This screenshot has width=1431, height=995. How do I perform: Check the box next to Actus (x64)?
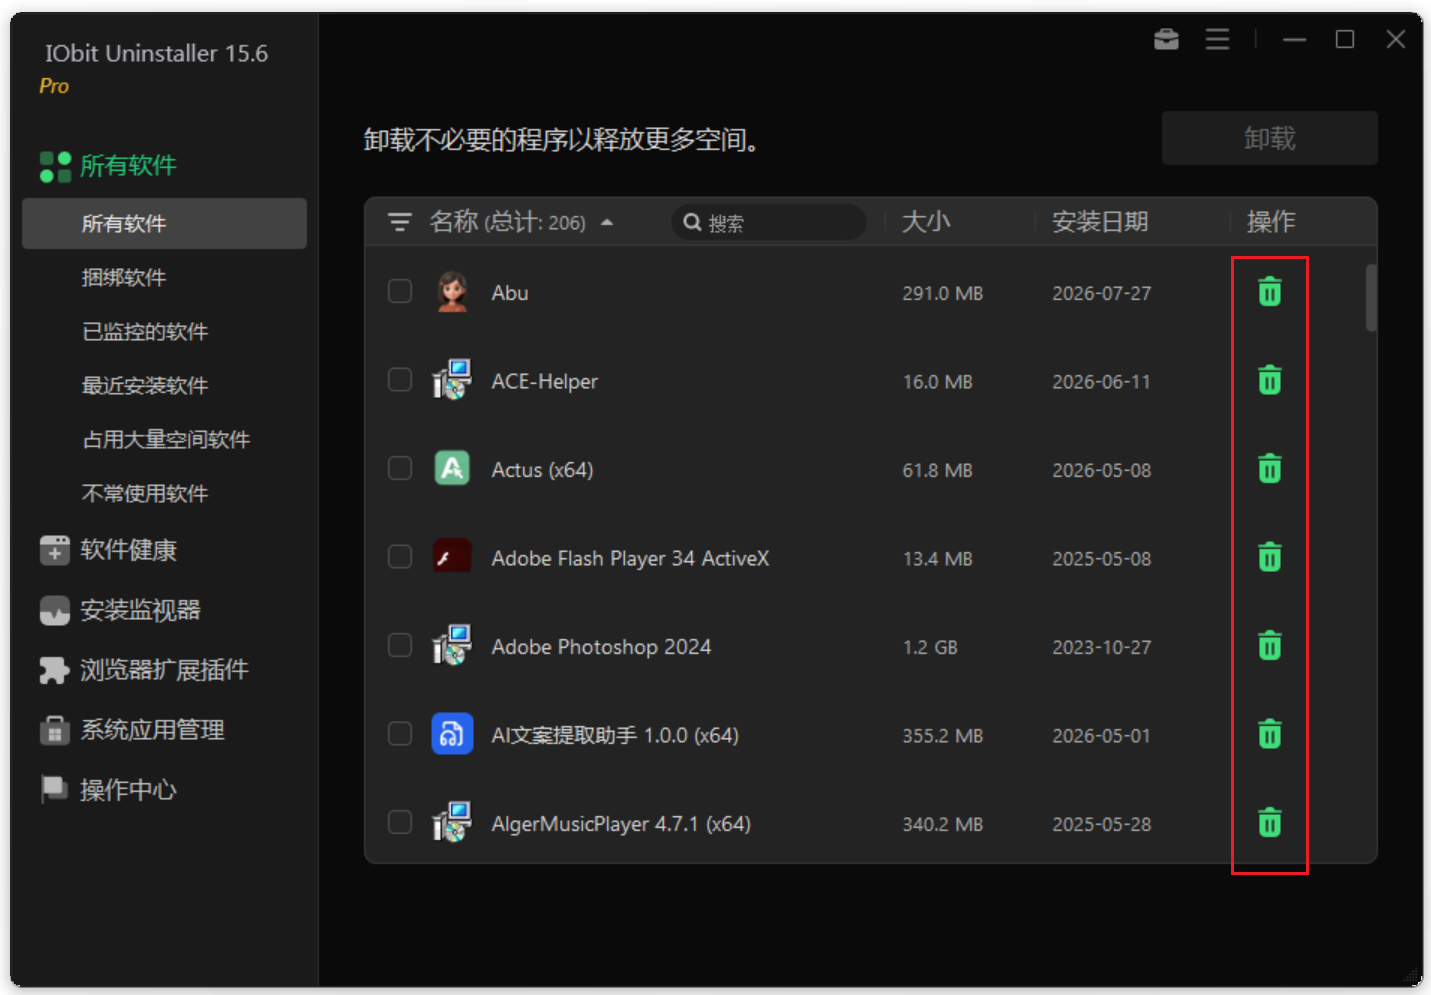(400, 468)
